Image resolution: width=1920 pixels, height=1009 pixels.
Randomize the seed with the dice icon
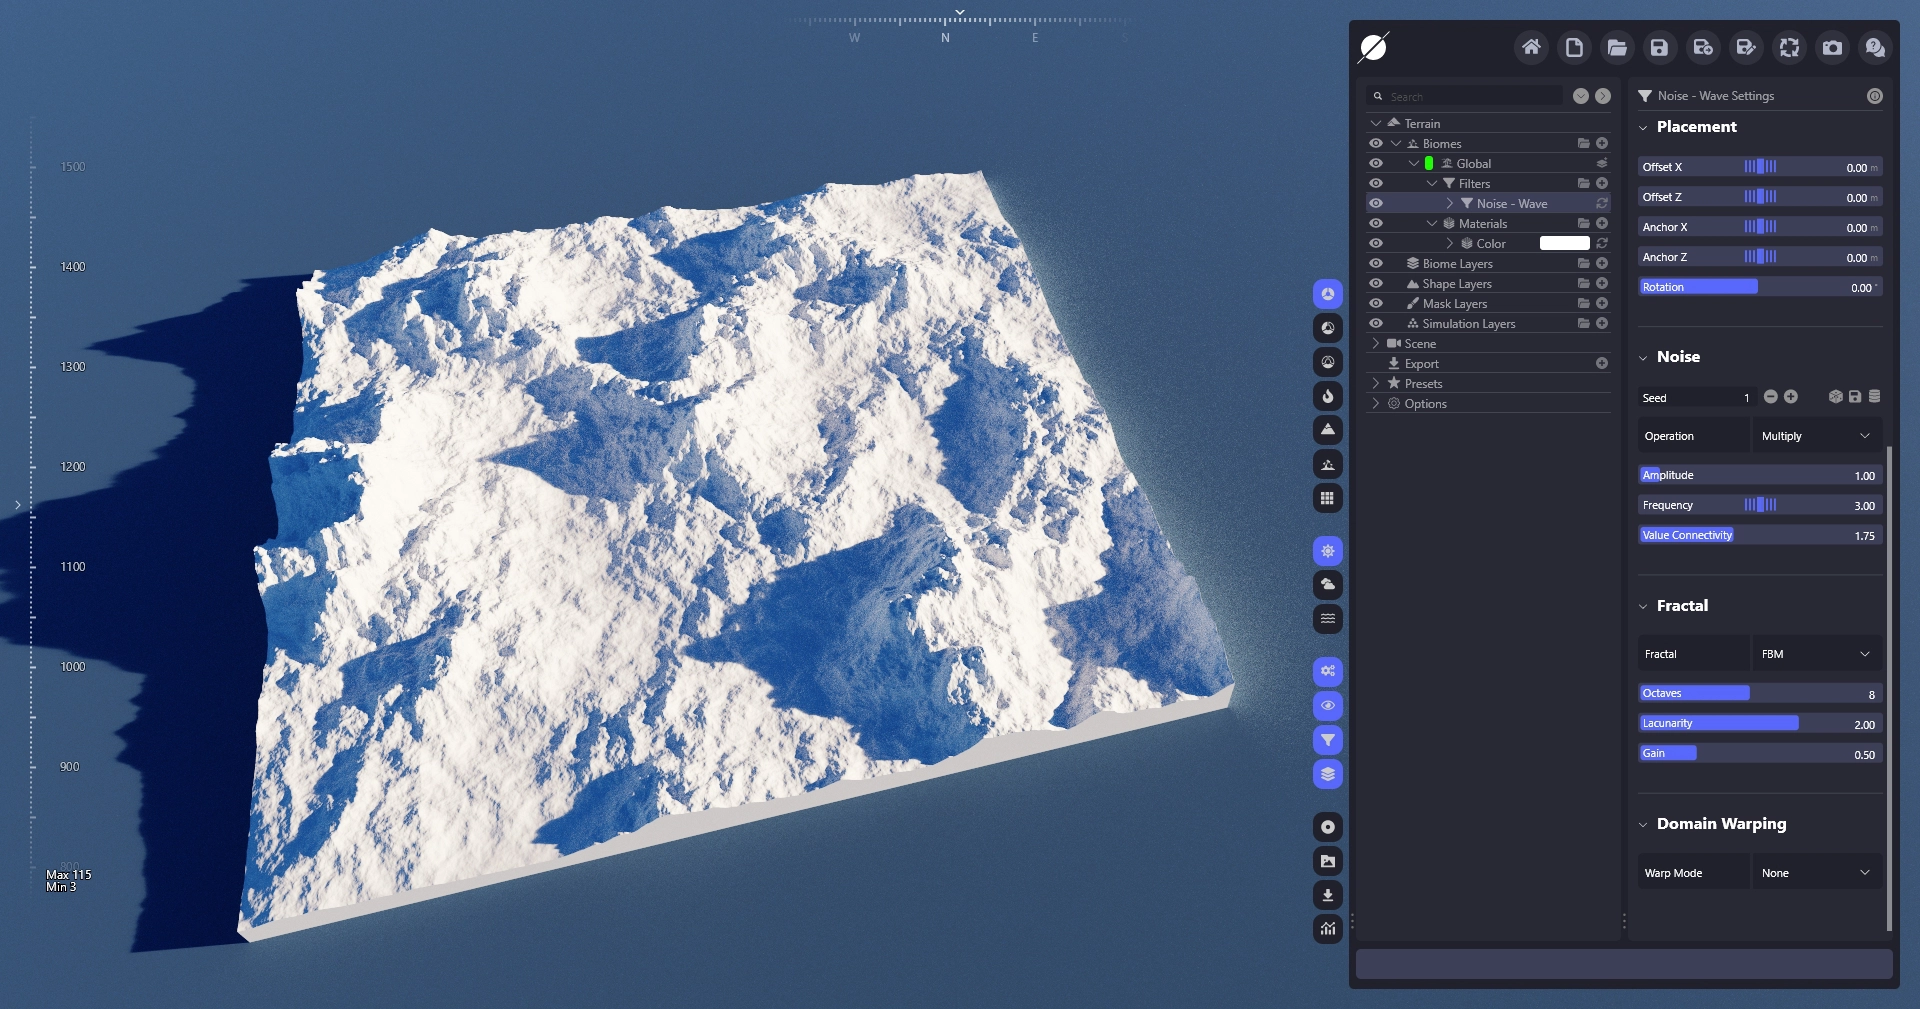pos(1835,397)
